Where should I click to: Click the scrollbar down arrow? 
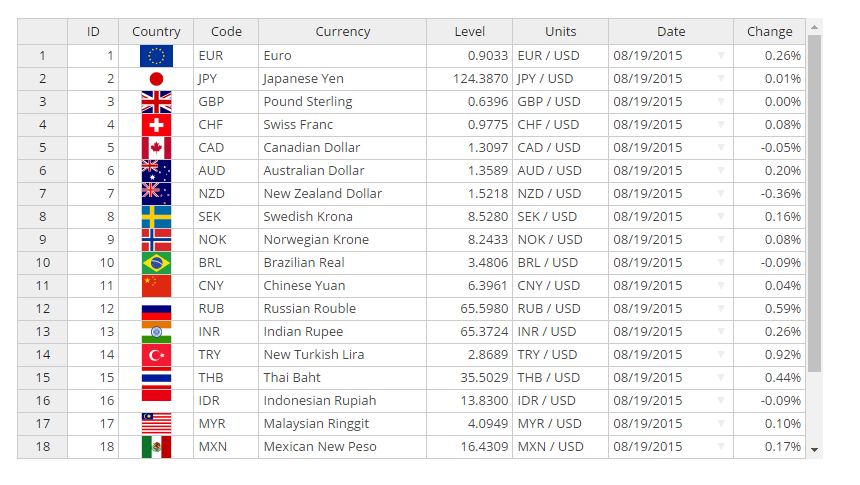pos(814,451)
